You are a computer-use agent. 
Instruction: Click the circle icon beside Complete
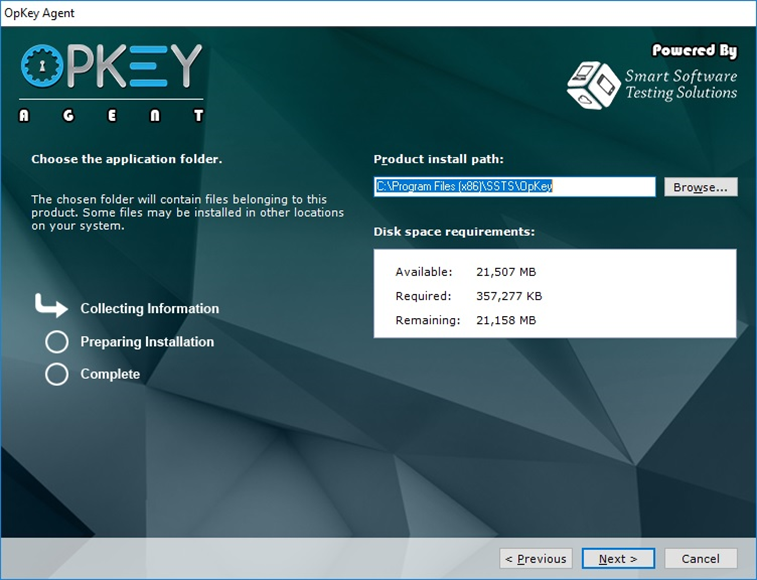57,374
